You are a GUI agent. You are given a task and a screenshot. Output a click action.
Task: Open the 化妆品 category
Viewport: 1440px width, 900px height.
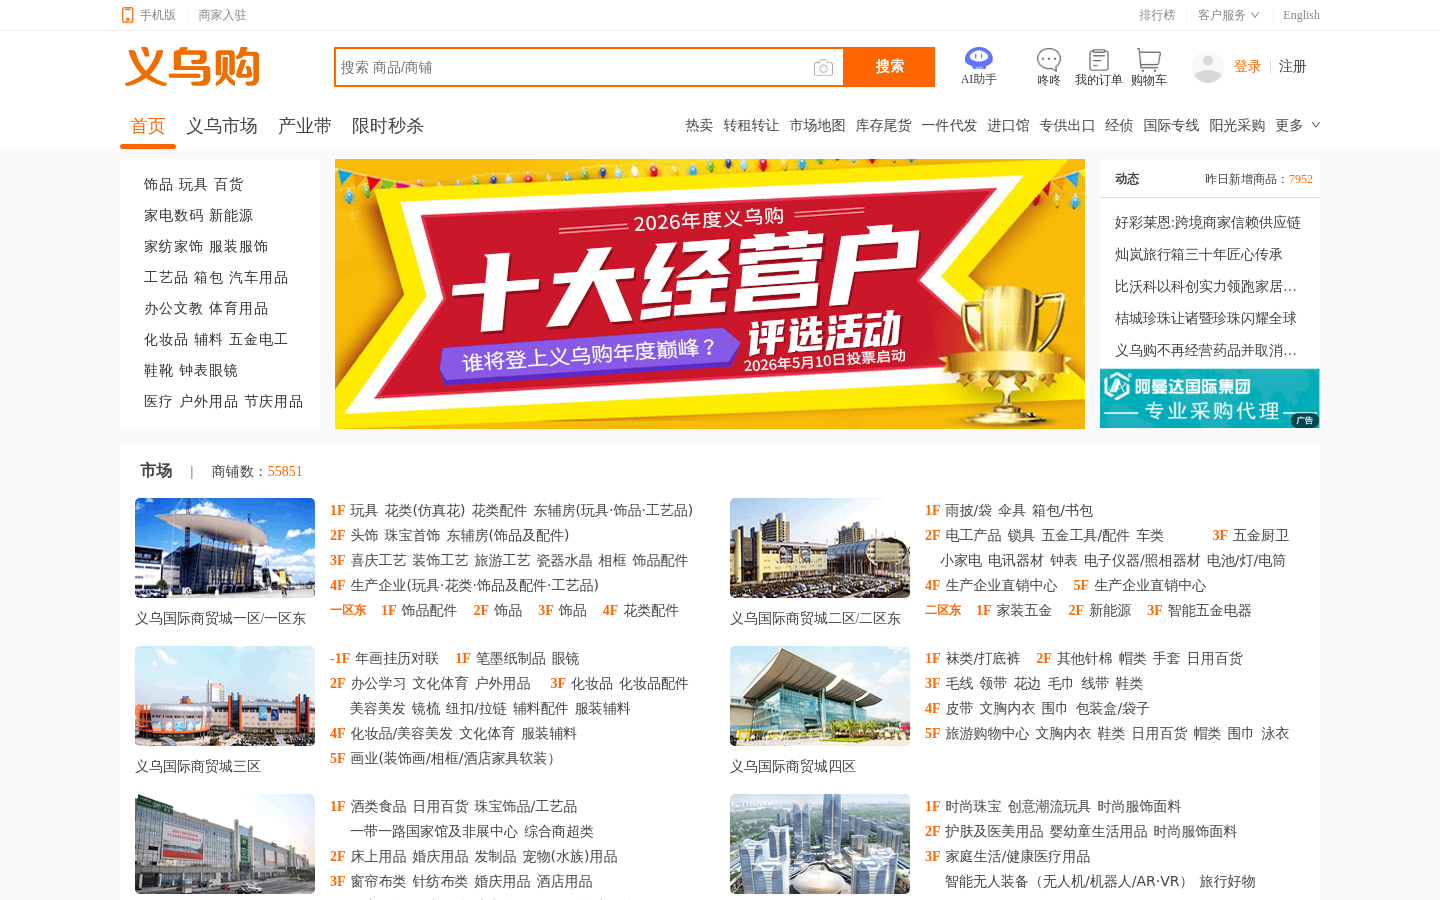[x=166, y=339]
